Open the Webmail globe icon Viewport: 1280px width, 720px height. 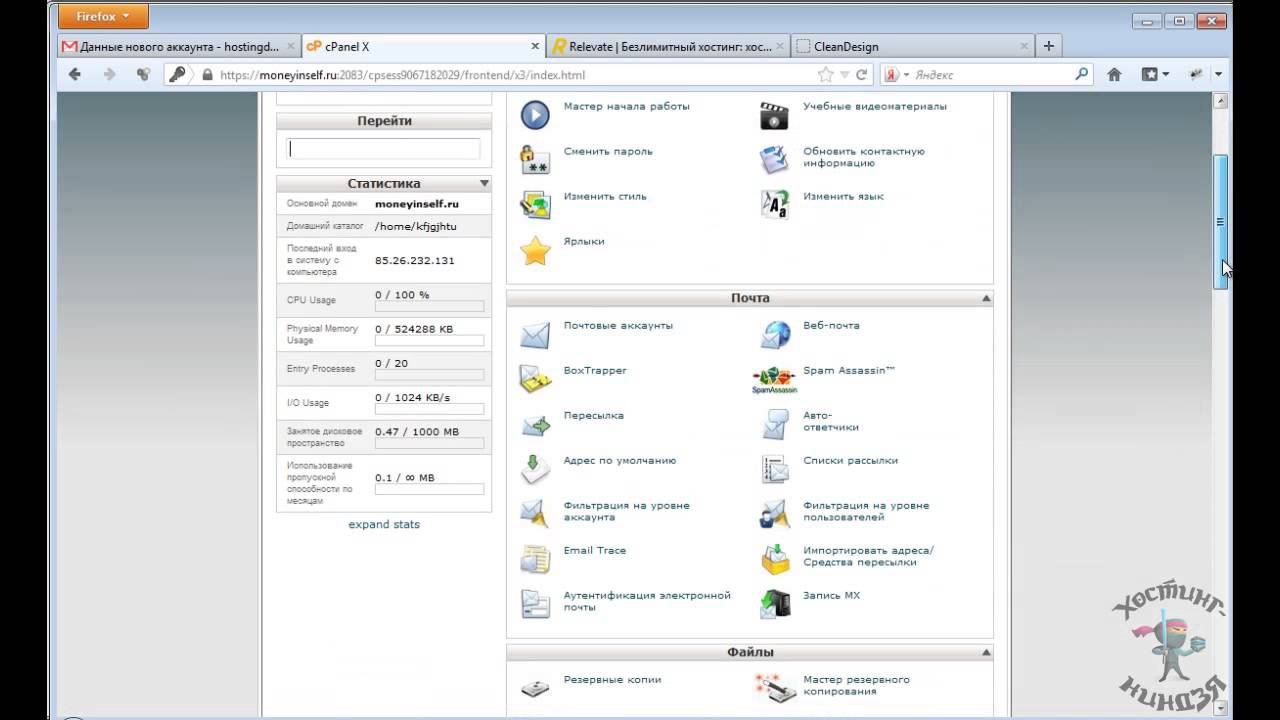pos(775,334)
